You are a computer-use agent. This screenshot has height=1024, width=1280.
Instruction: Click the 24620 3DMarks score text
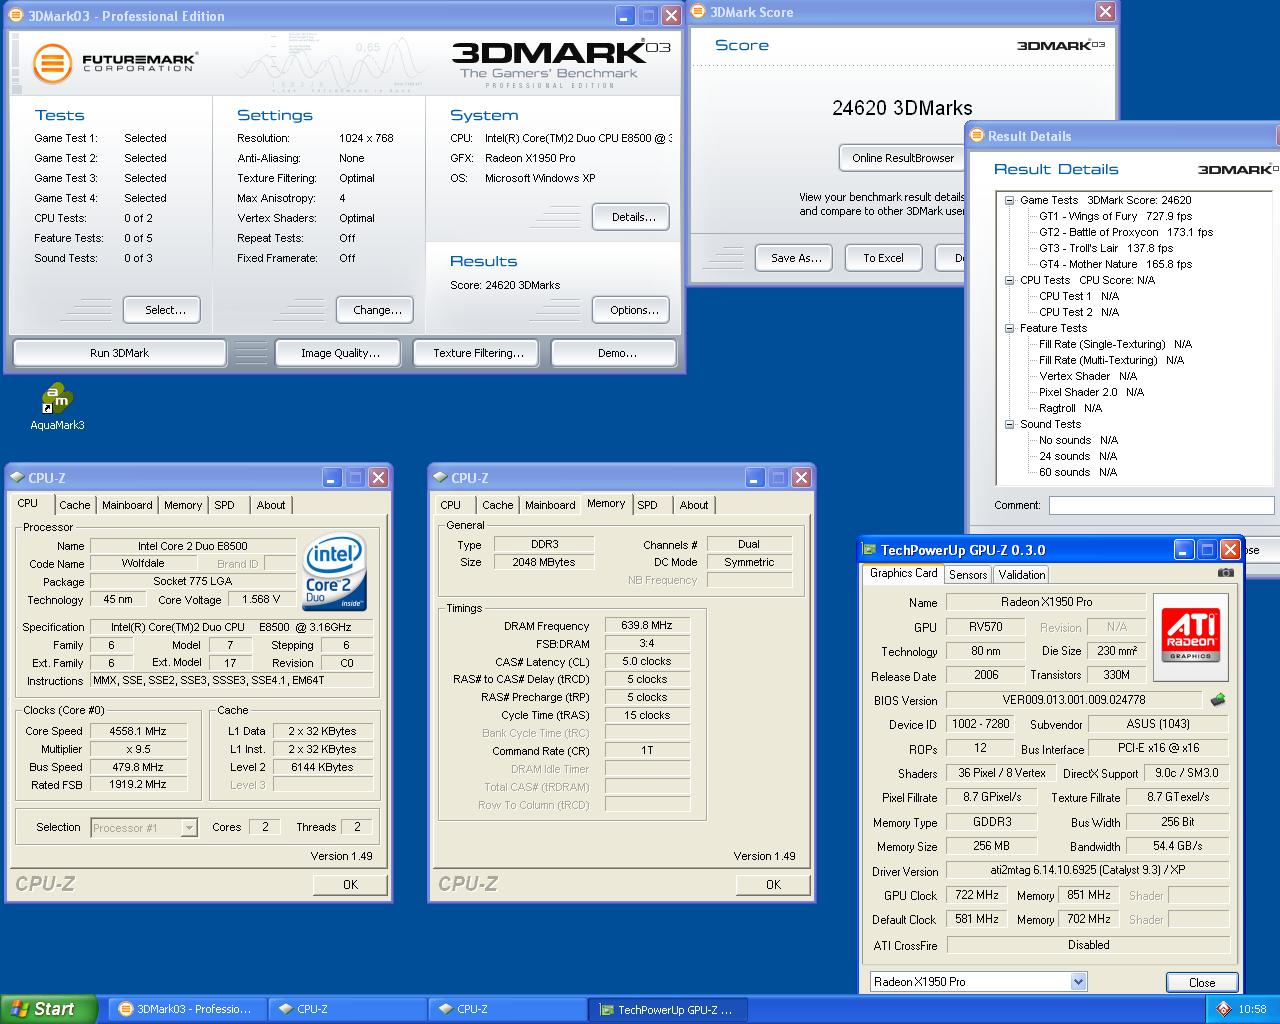902,108
